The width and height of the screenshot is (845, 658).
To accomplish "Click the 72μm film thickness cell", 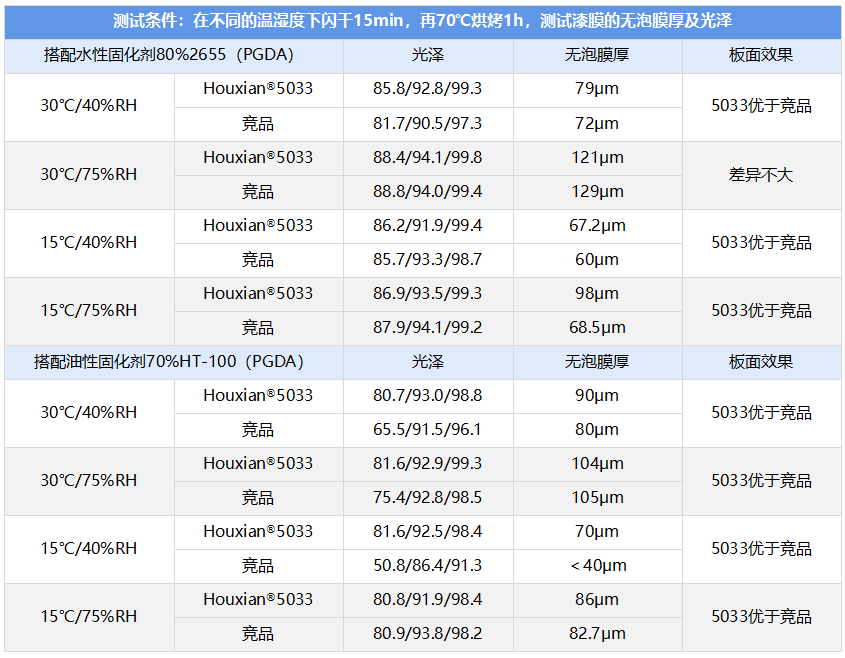I will [x=597, y=124].
